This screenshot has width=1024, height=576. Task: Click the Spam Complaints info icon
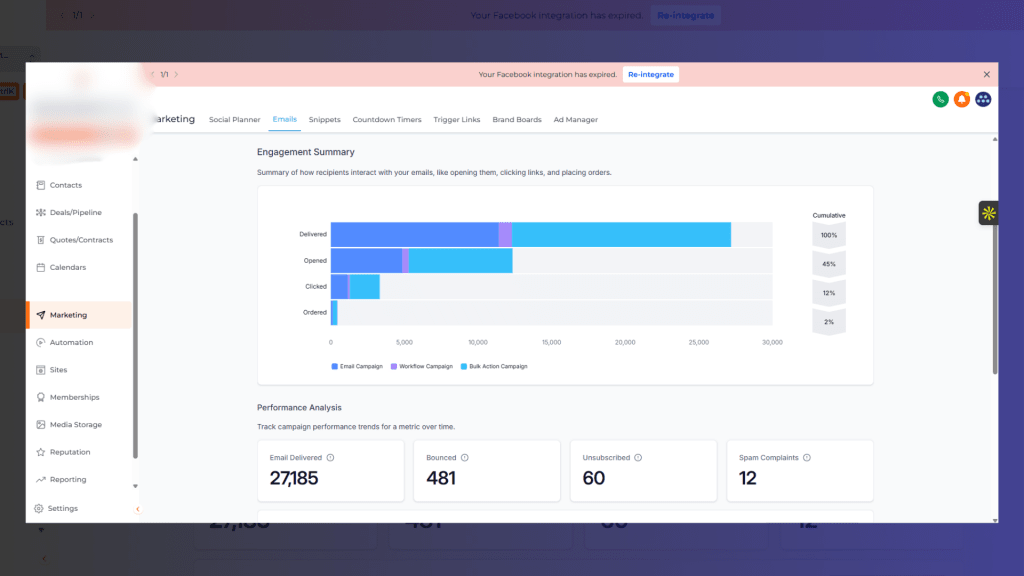(806, 458)
